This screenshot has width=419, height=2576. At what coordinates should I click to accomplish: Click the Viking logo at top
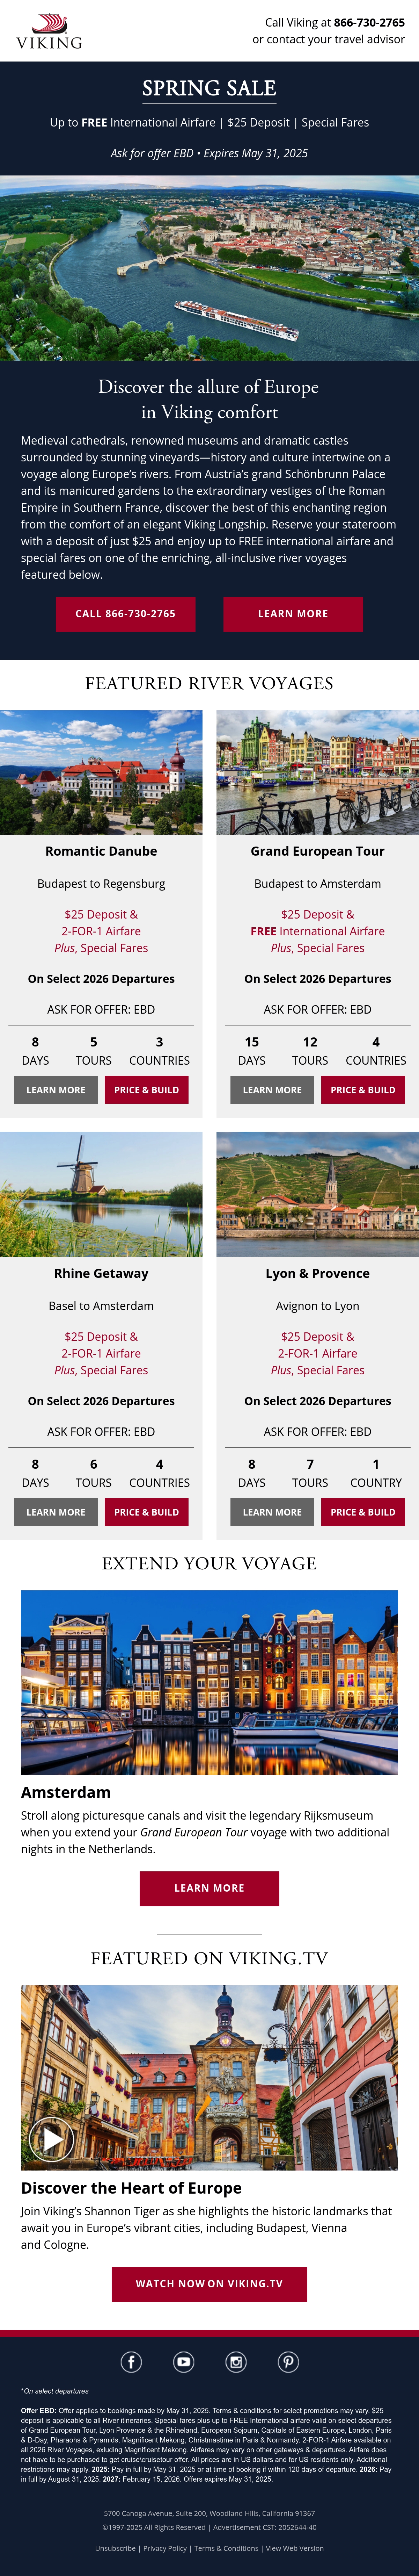pos(49,31)
